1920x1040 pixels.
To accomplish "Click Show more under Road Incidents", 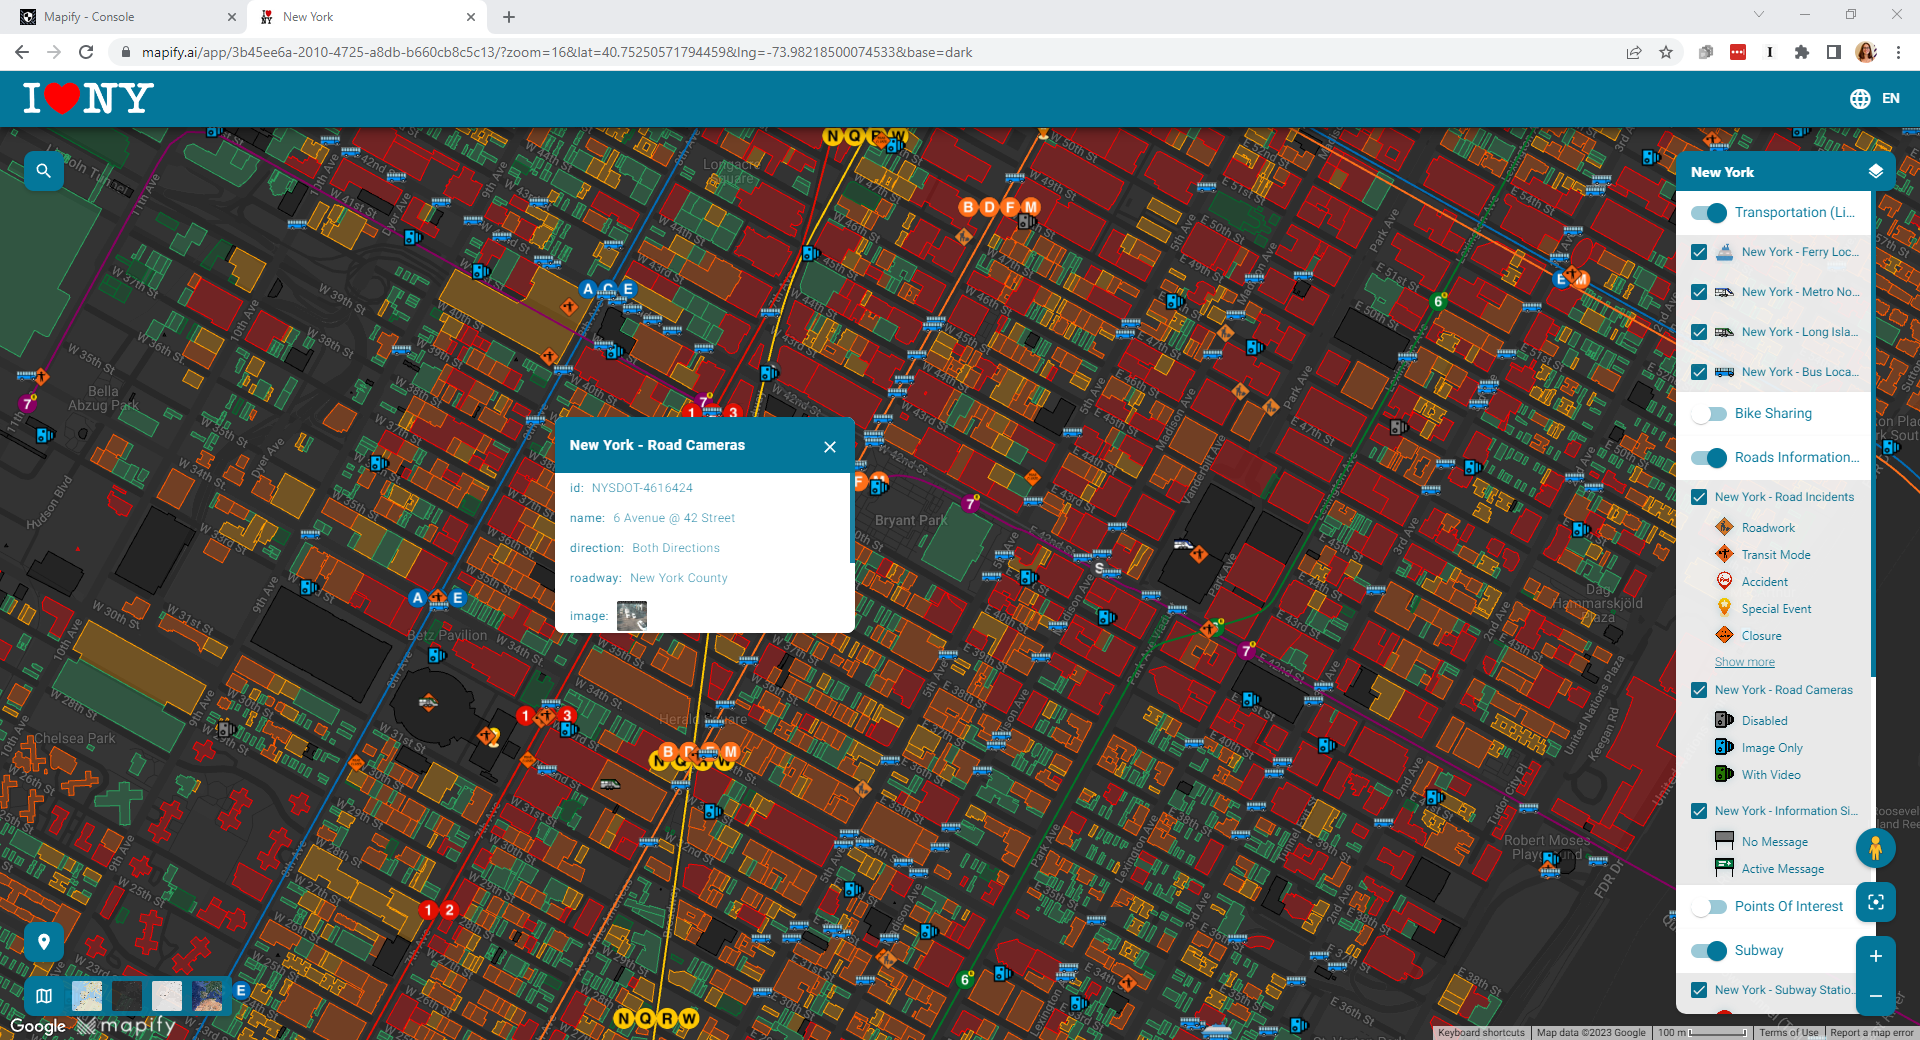I will pyautogui.click(x=1744, y=662).
